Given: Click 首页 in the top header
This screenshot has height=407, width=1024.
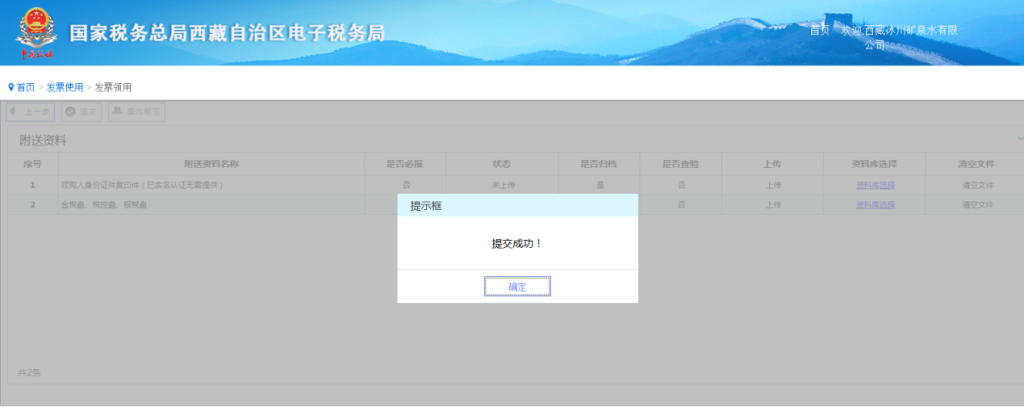Looking at the screenshot, I should 819,31.
